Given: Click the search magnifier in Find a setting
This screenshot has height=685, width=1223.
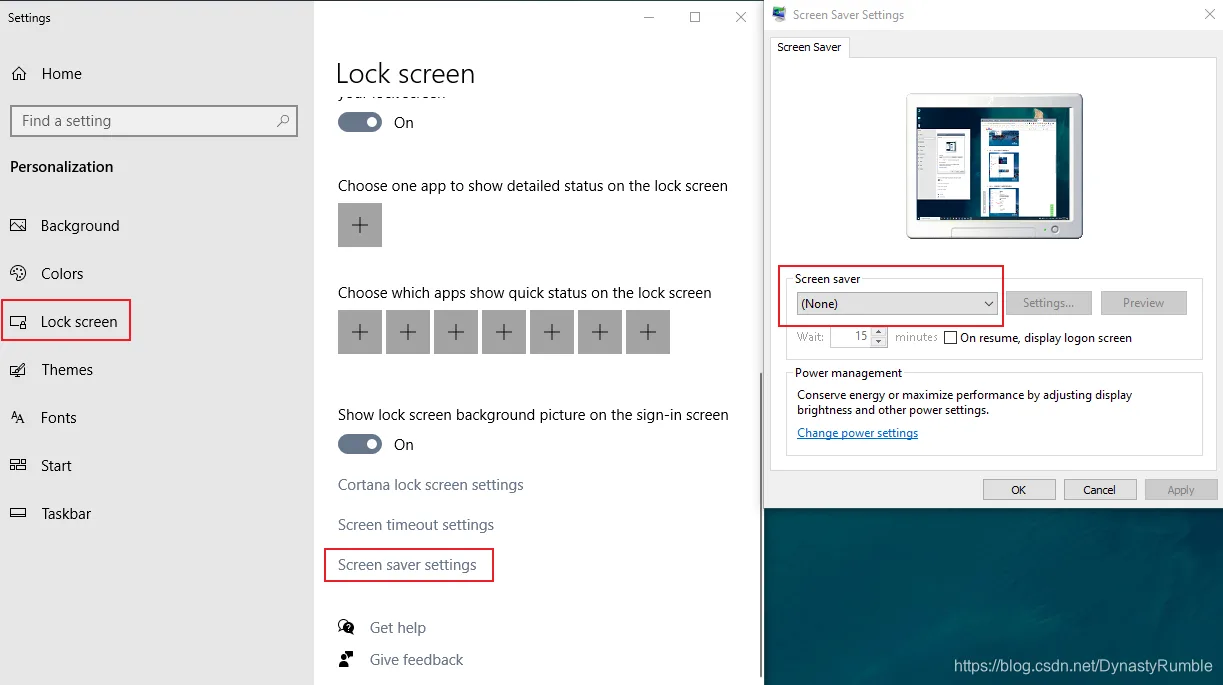Looking at the screenshot, I should click(x=284, y=121).
